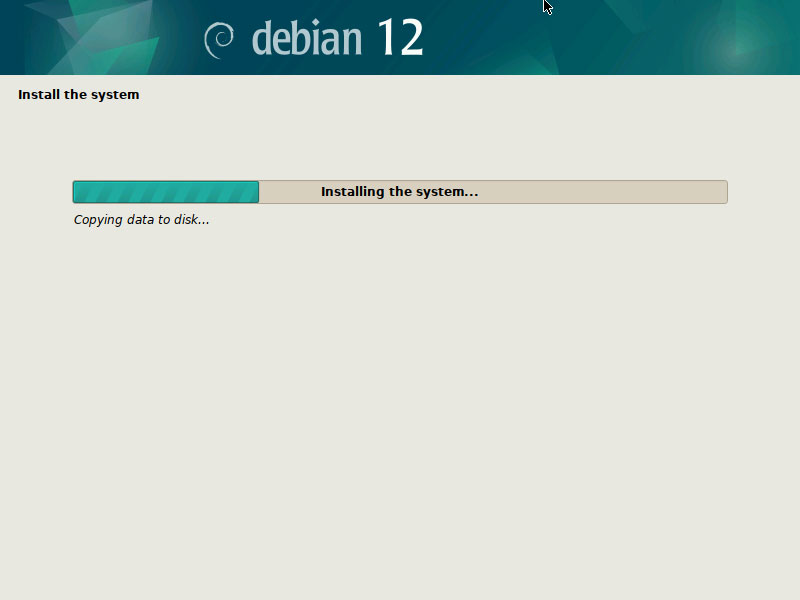This screenshot has width=800, height=600.
Task: Click the "Installing the system..." progress label
Action: pos(399,192)
